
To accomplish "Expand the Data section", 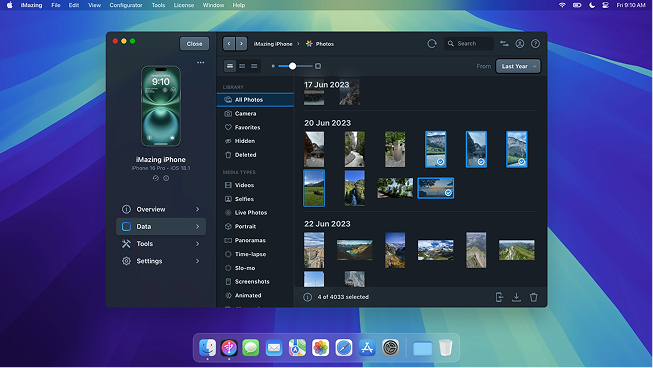I will coord(161,226).
